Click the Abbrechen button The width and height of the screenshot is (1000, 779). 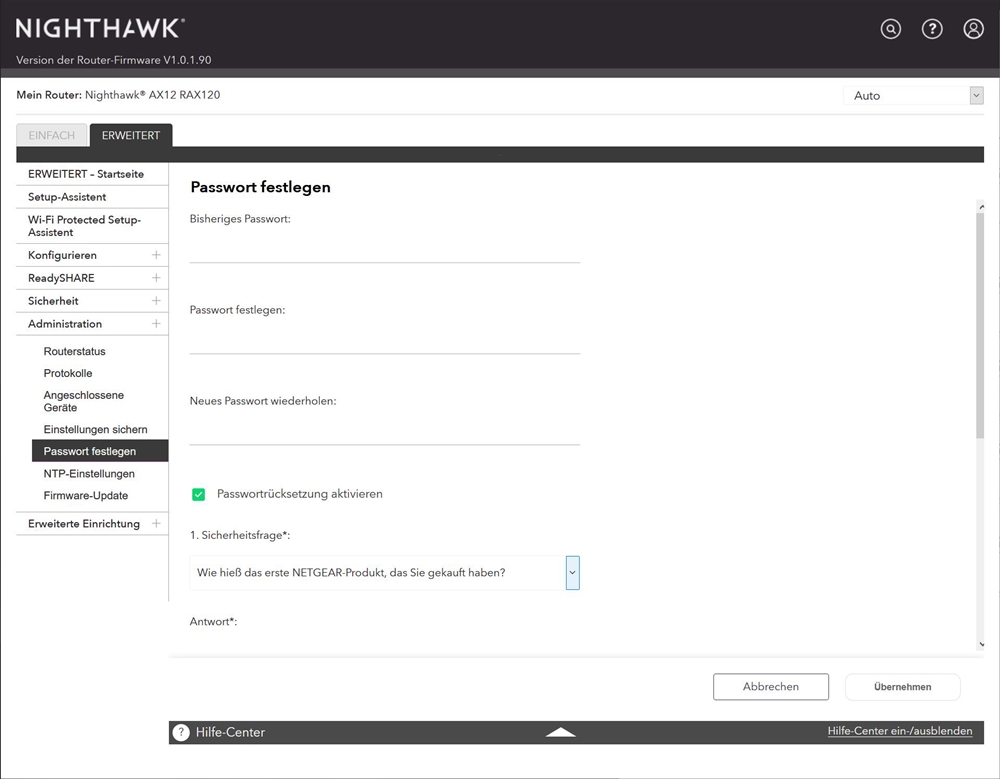(770, 687)
